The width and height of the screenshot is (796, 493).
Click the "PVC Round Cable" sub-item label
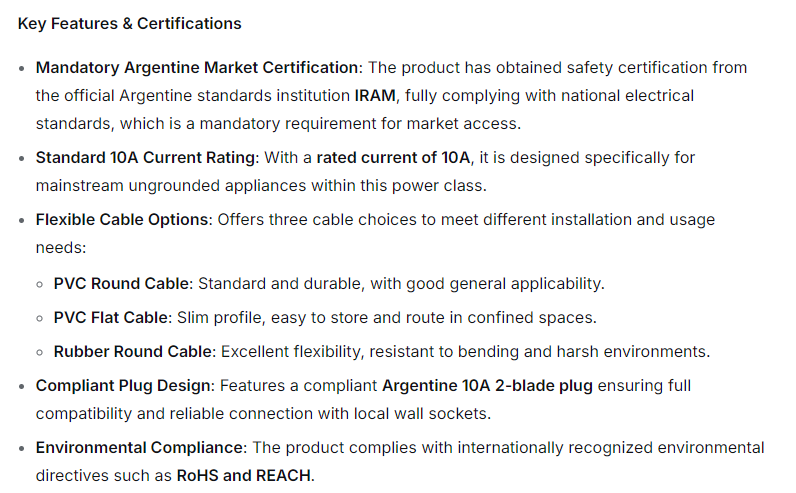[x=121, y=283]
